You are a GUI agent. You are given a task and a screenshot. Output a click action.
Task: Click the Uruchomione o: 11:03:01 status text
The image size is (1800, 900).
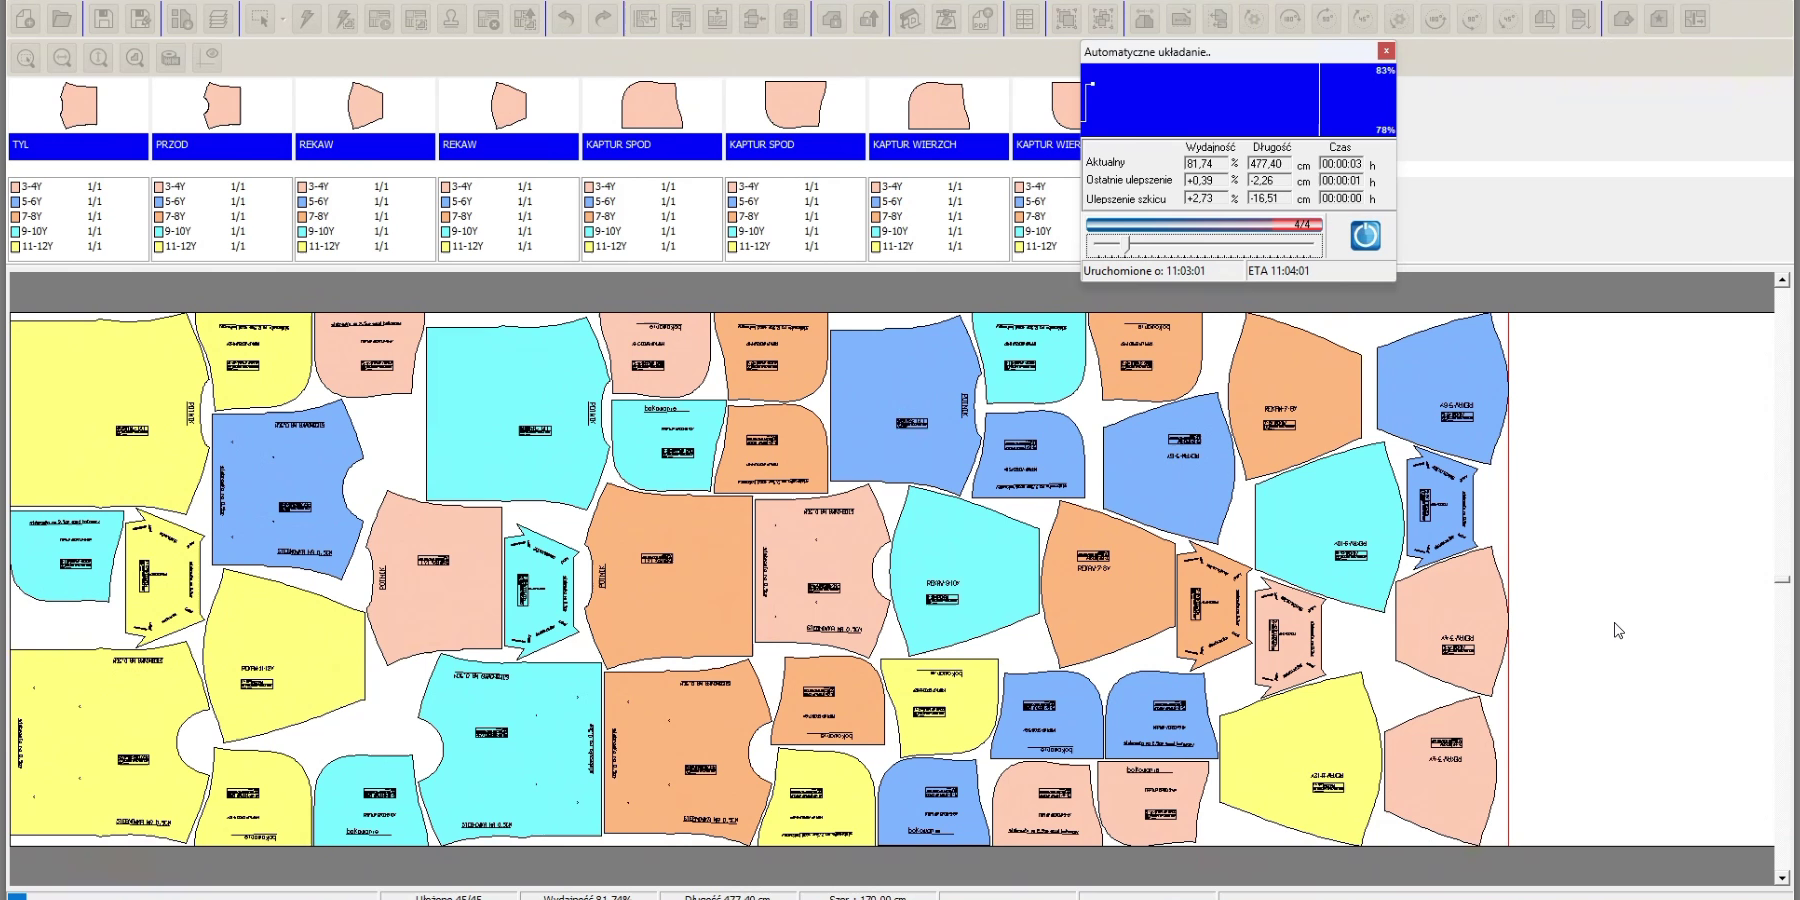(1144, 271)
